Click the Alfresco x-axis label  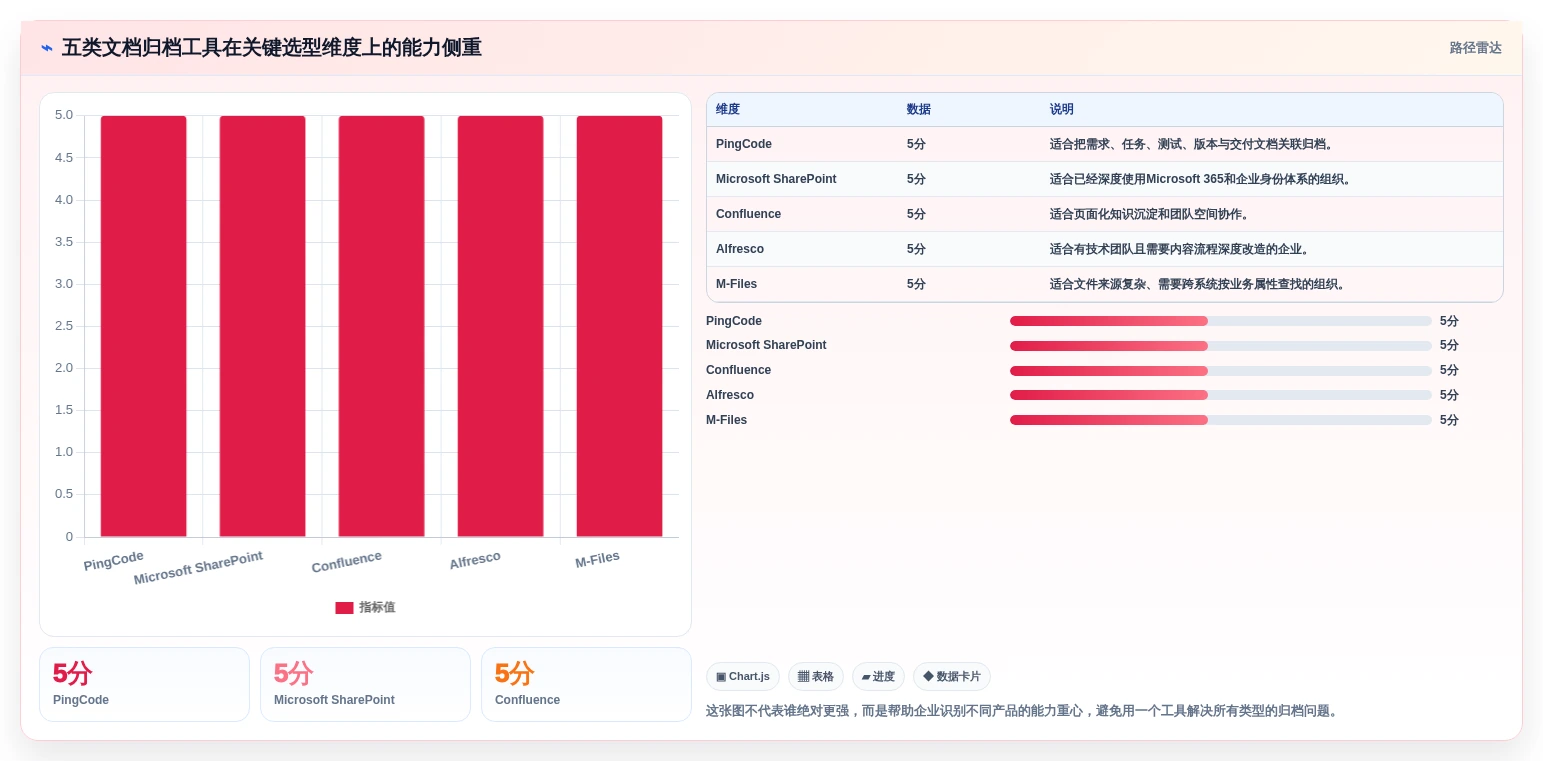(475, 561)
